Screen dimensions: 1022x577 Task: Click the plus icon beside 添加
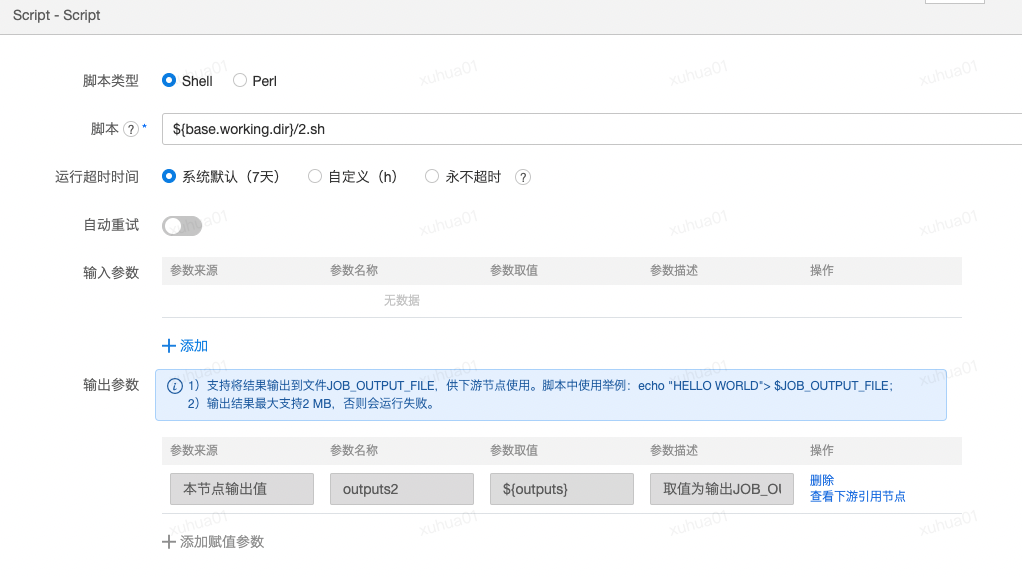pyautogui.click(x=168, y=346)
